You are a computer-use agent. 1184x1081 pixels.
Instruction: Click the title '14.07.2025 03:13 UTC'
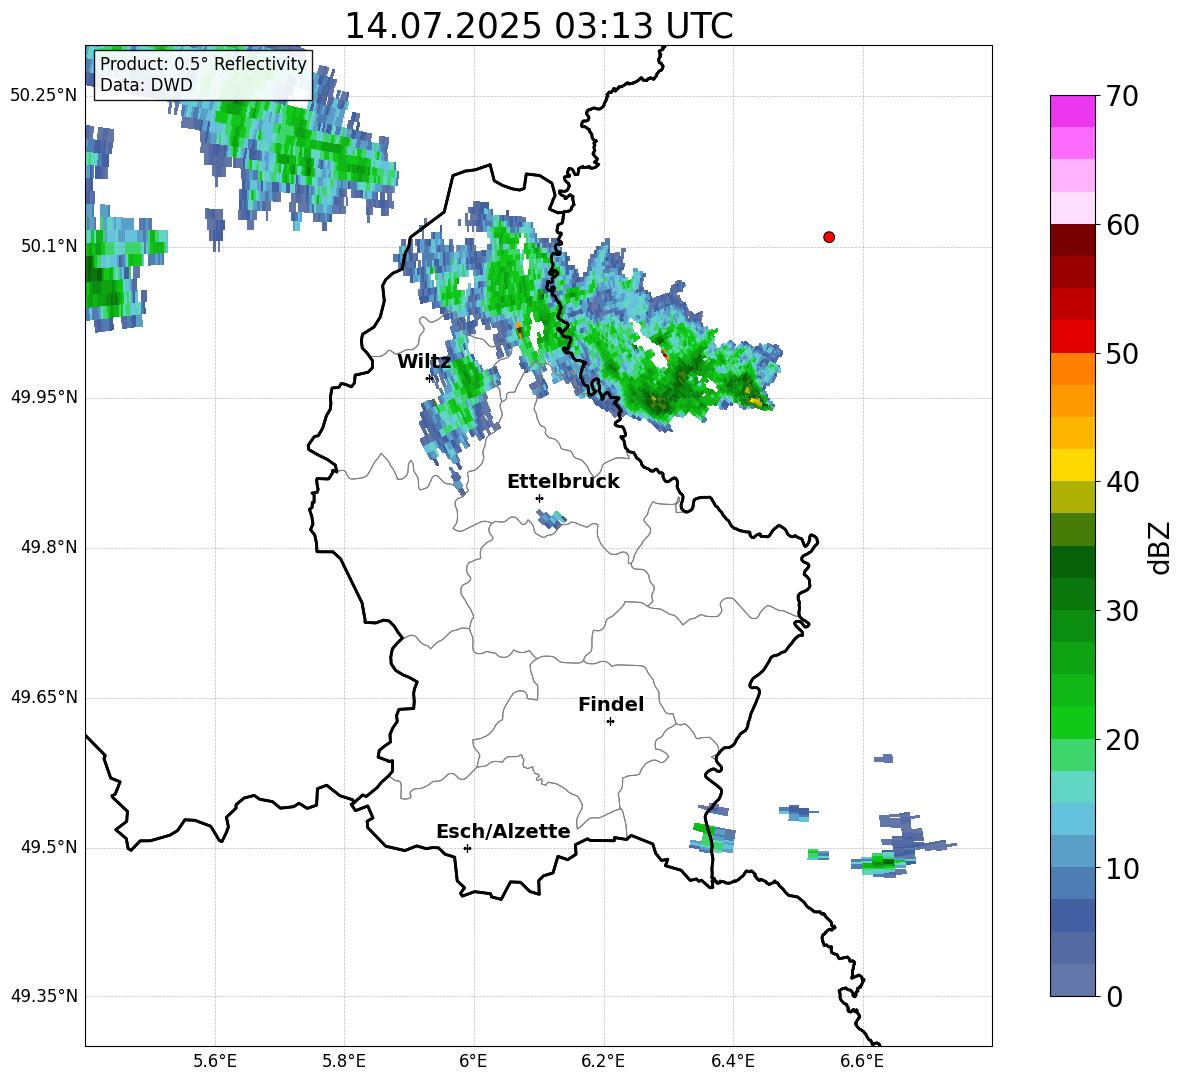coord(538,26)
